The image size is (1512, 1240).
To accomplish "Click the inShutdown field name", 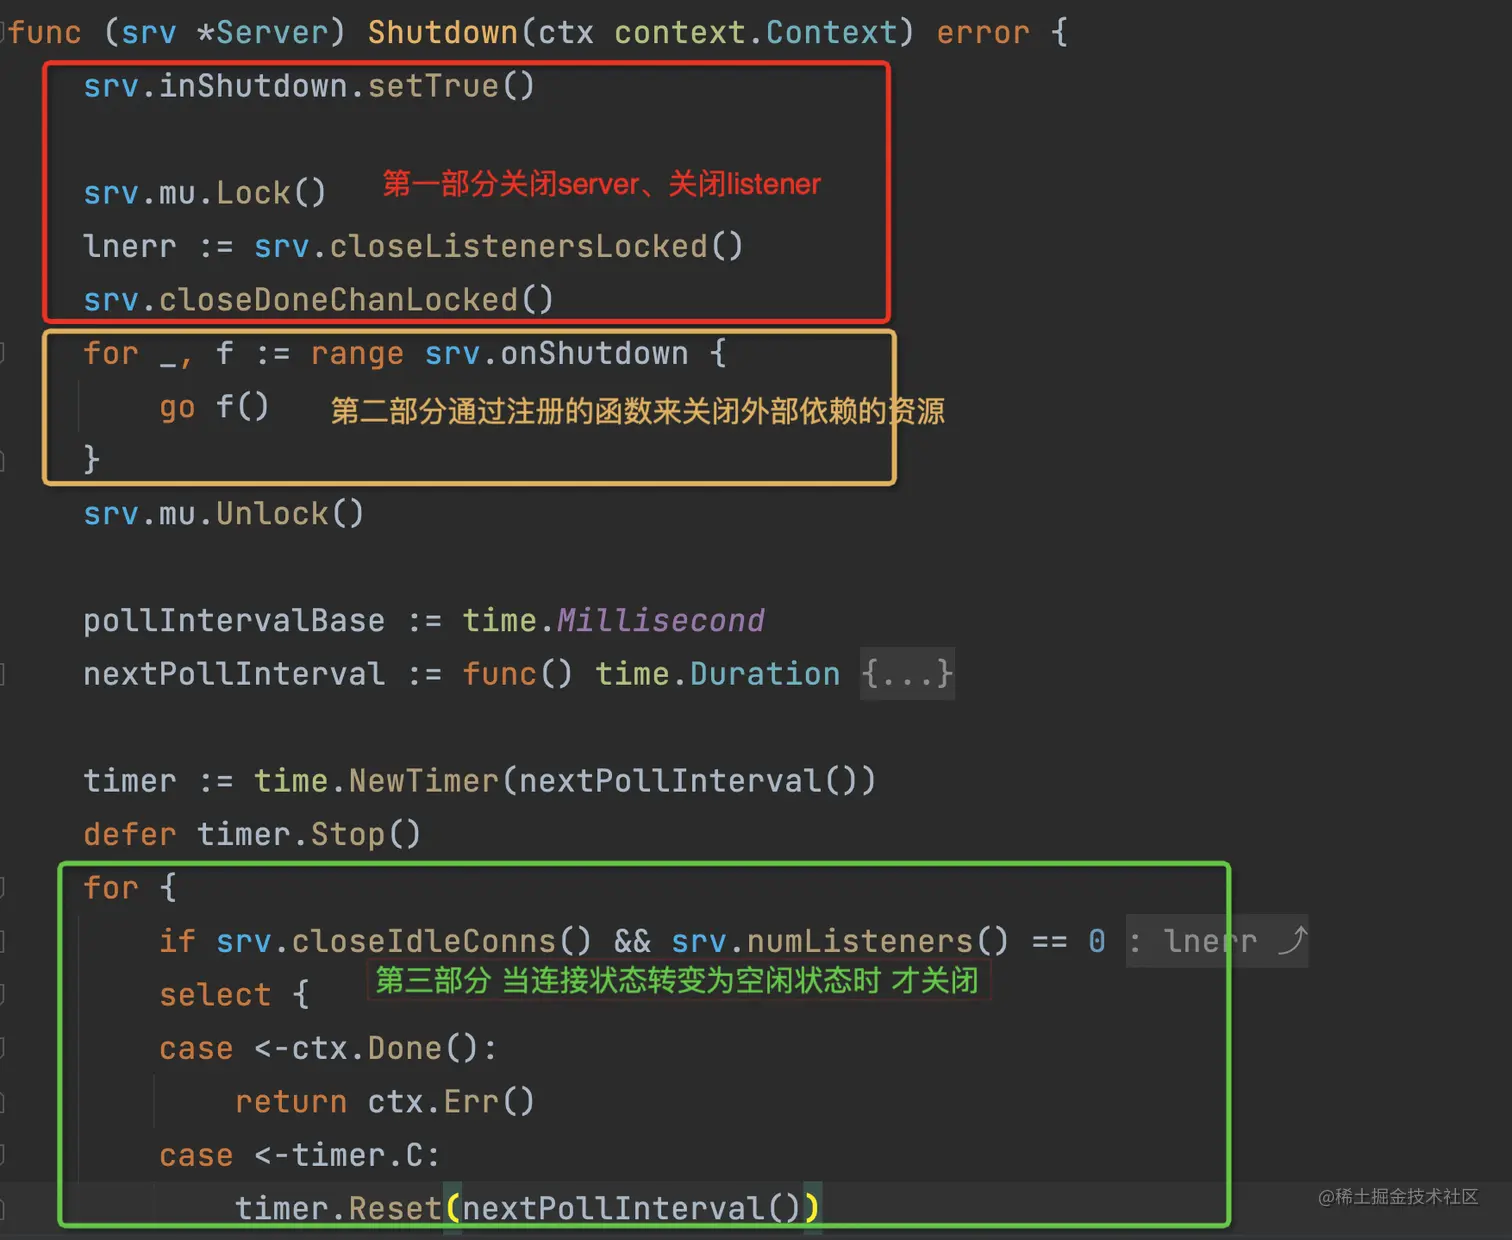I will pyautogui.click(x=253, y=86).
